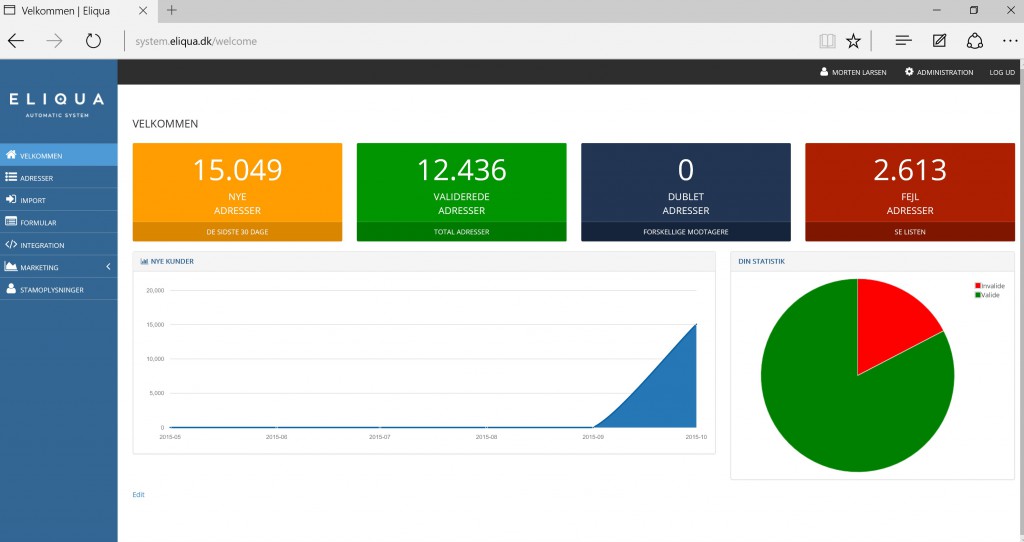Click the browser forward arrow
The width and height of the screenshot is (1024, 542).
pos(54,41)
